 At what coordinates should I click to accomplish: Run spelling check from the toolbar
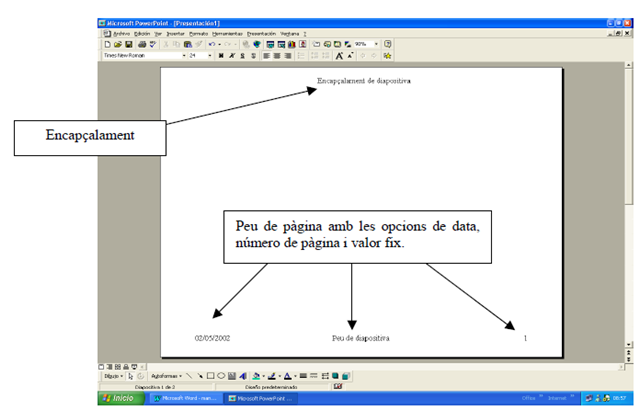[153, 44]
